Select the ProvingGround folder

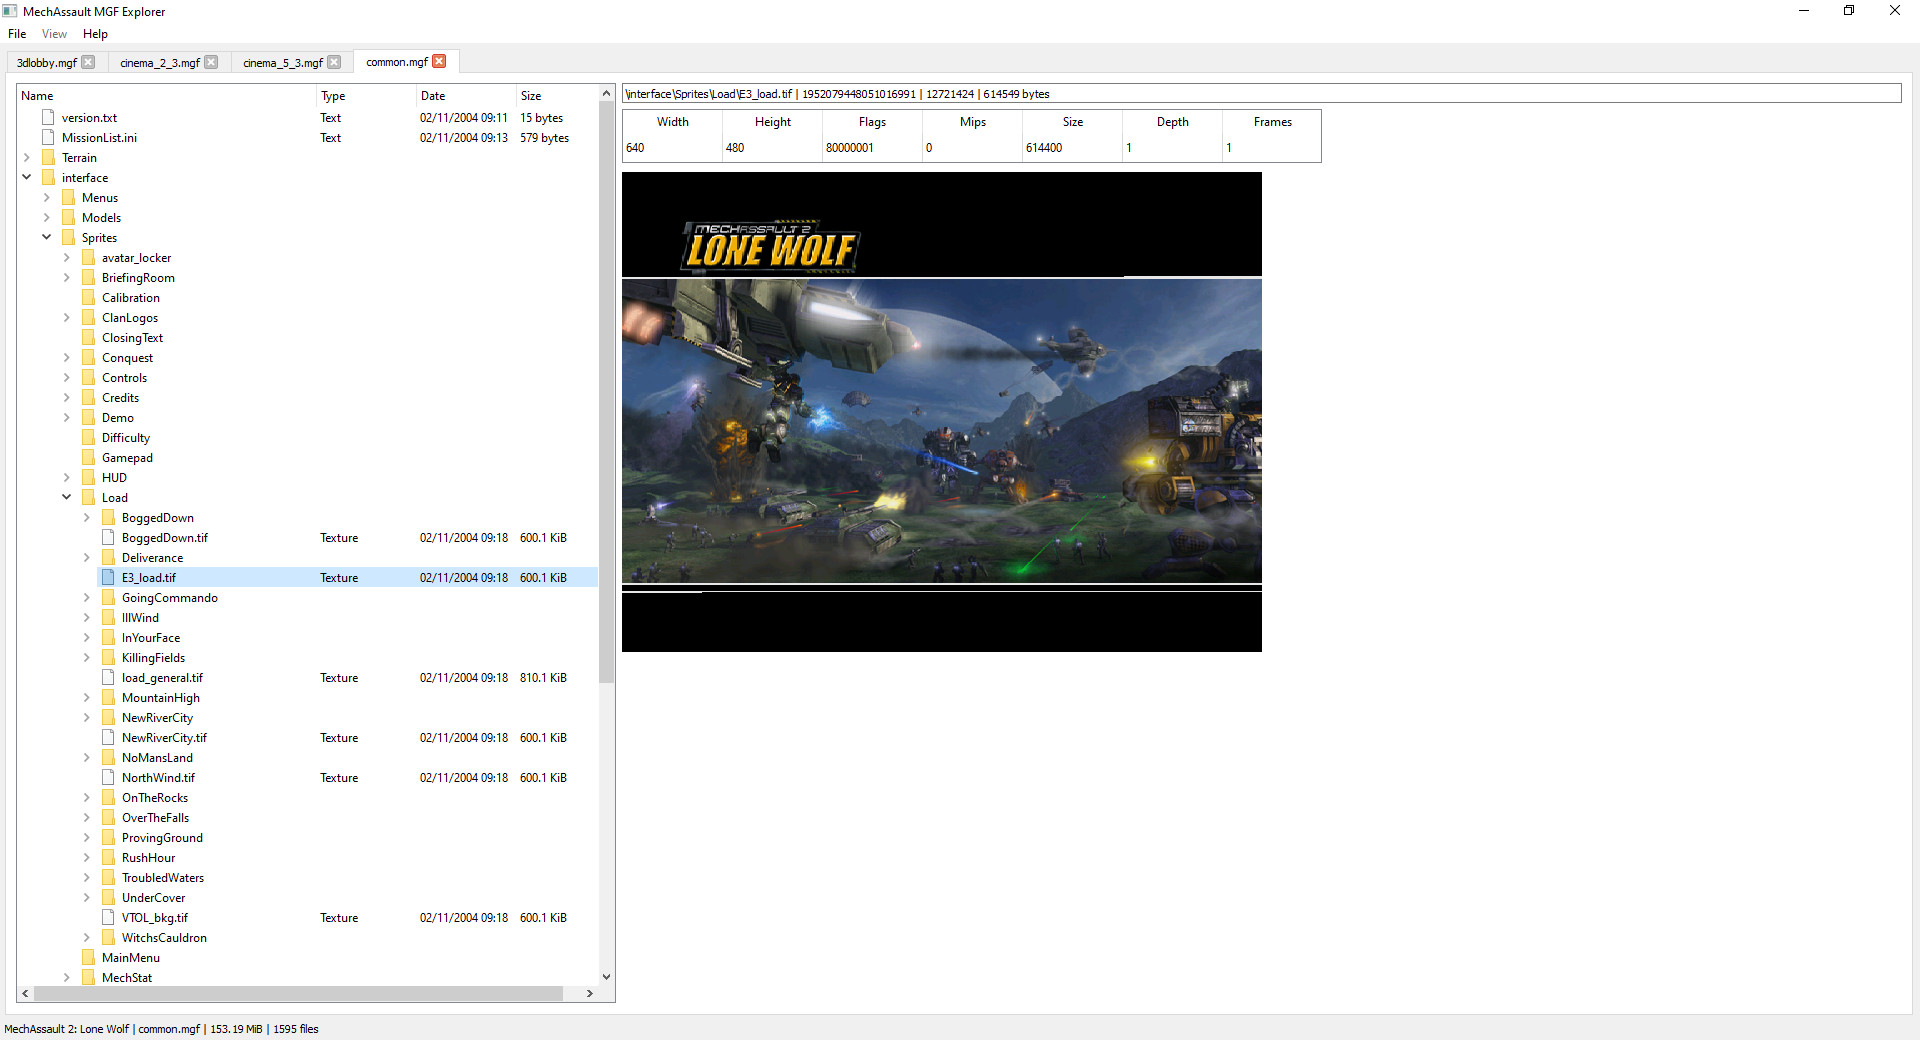162,838
